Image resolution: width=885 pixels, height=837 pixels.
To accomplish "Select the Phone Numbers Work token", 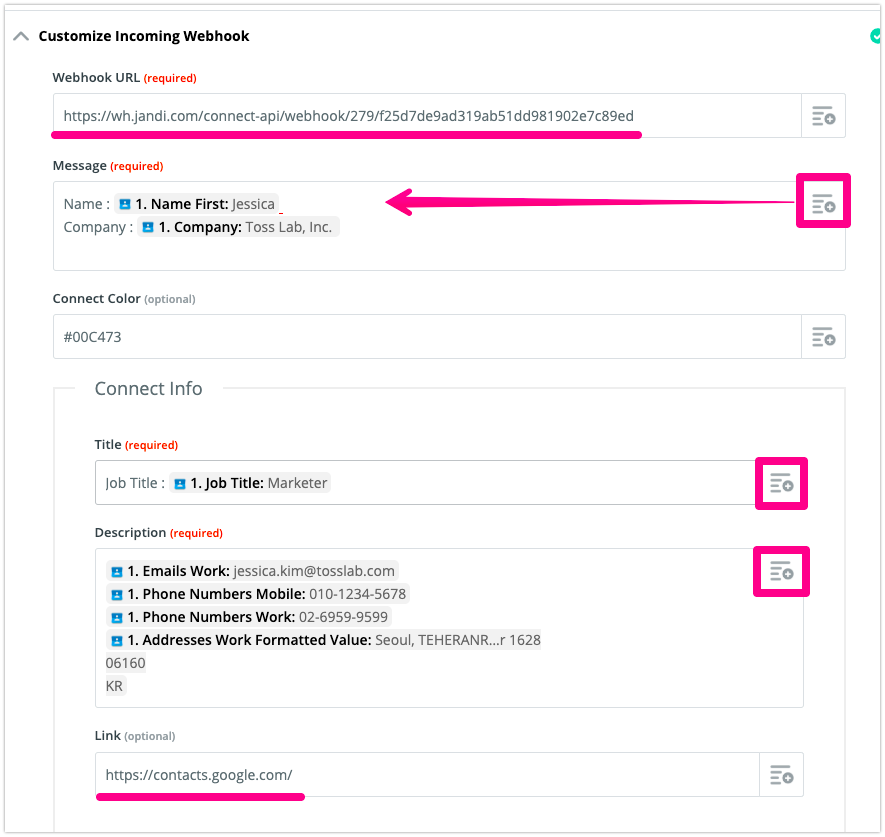I will 249,617.
